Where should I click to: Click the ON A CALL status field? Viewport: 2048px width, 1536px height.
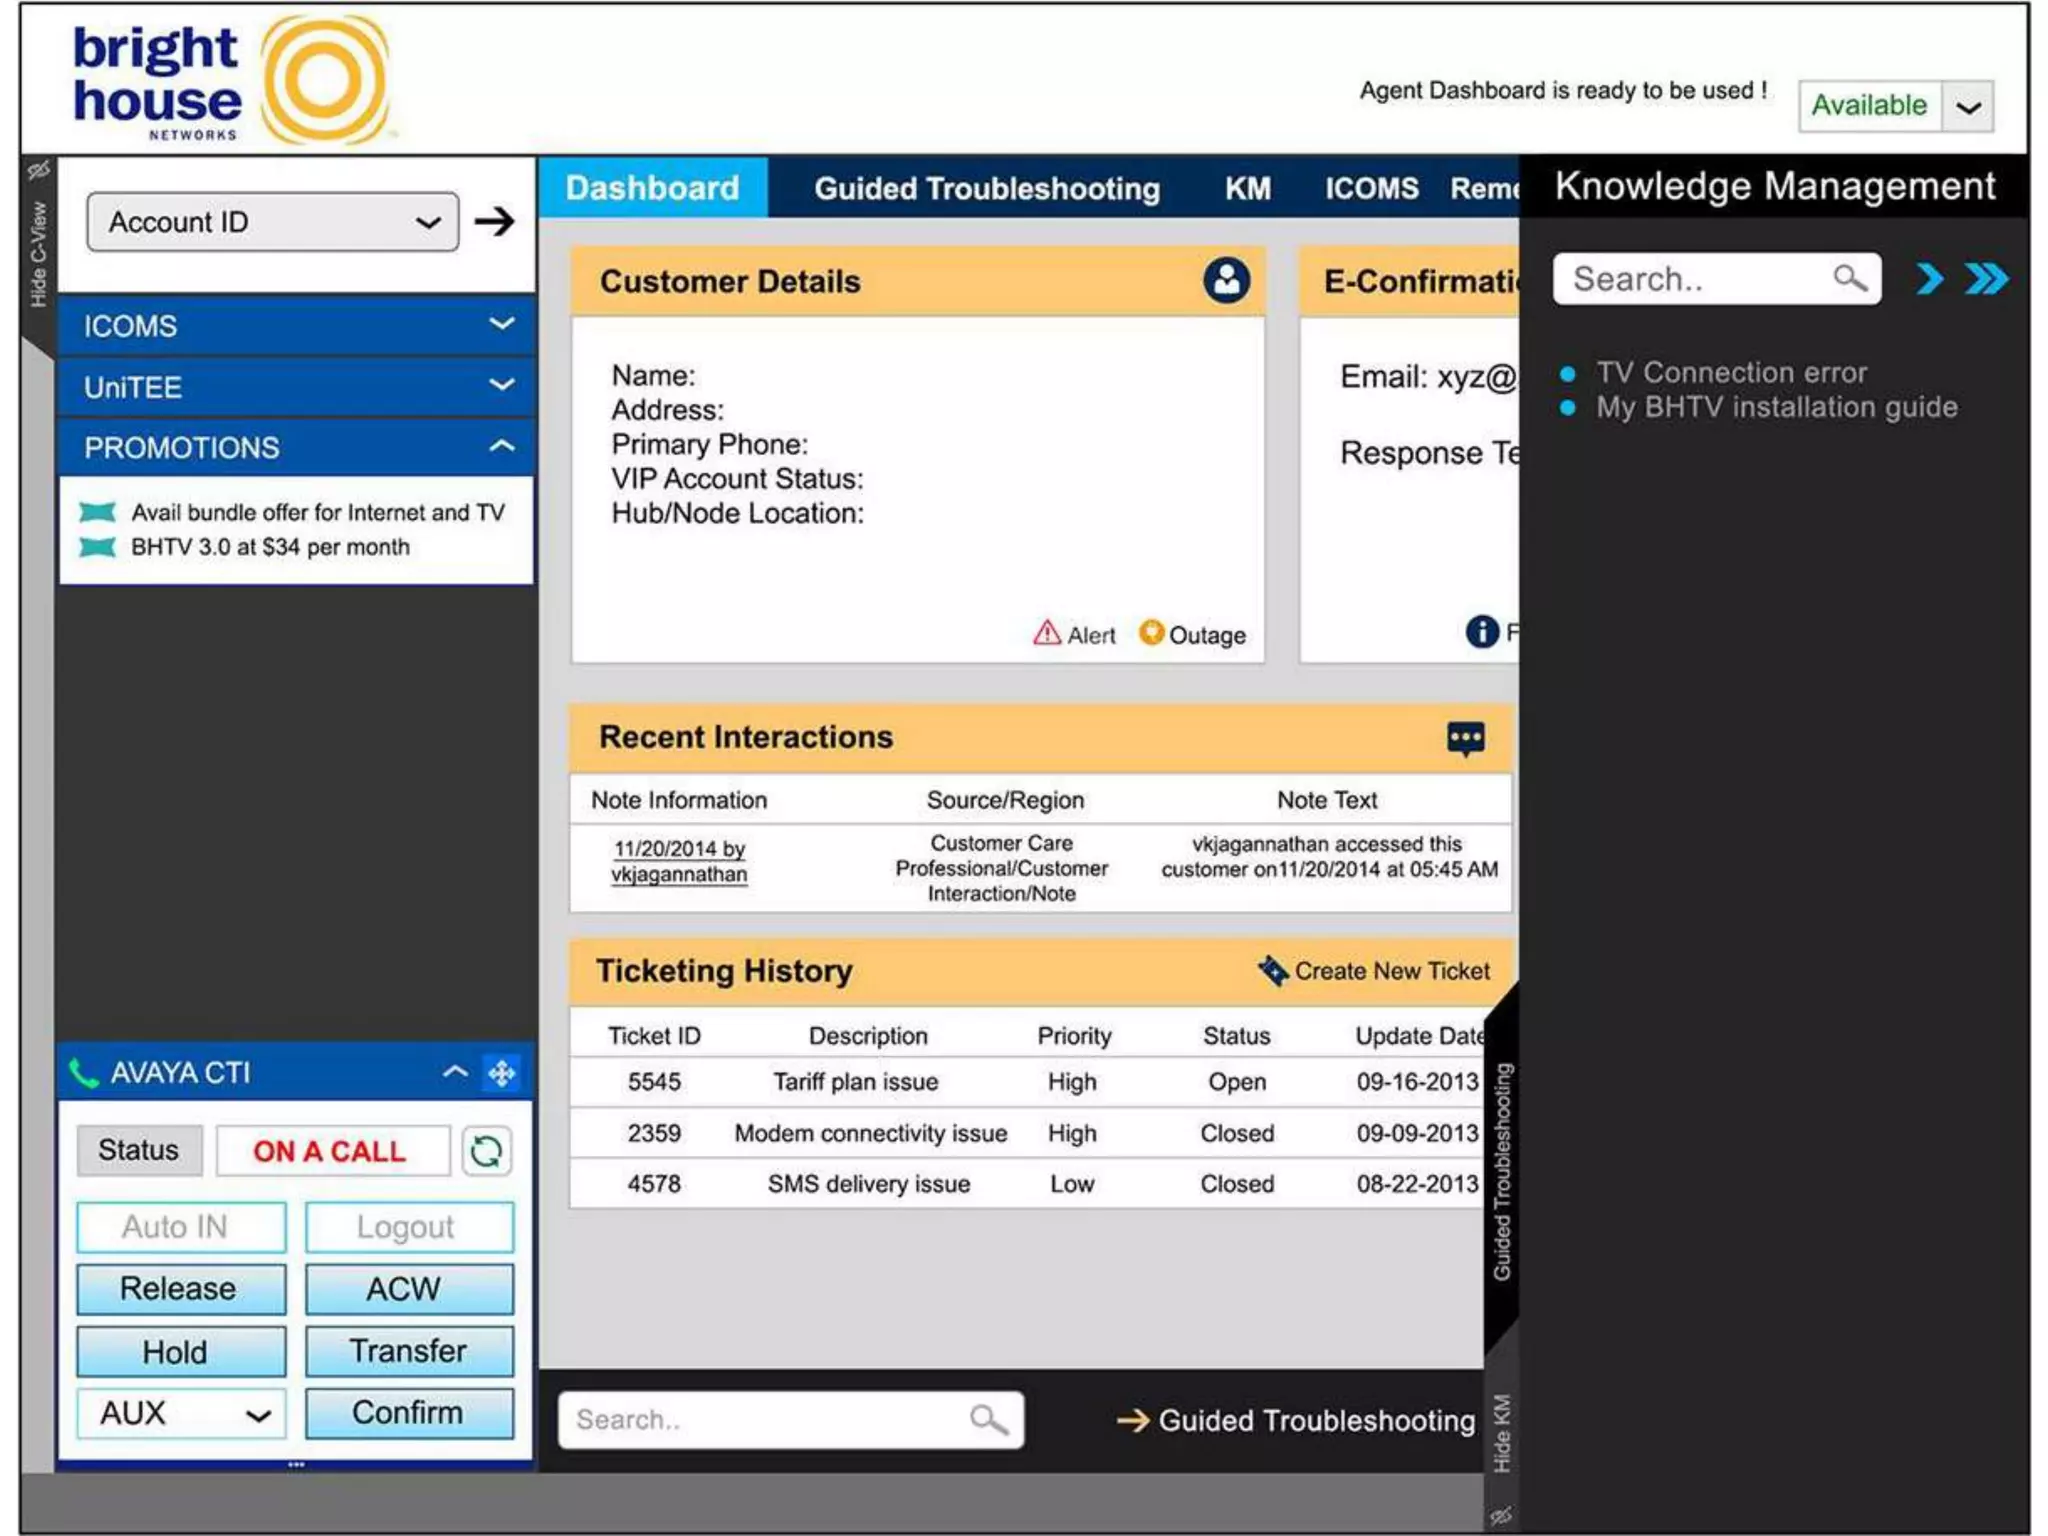(x=331, y=1151)
